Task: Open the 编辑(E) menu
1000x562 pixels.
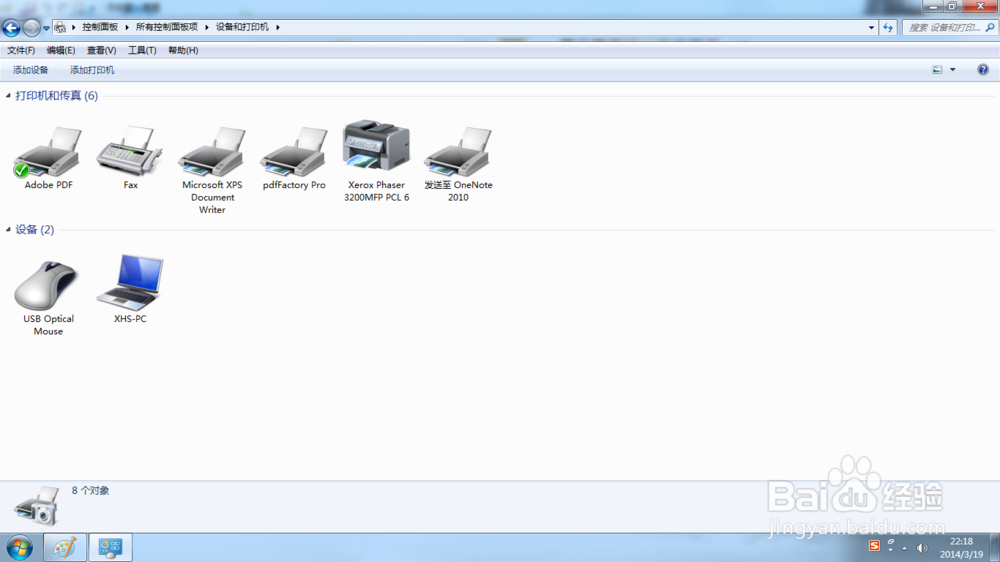Action: (x=61, y=50)
